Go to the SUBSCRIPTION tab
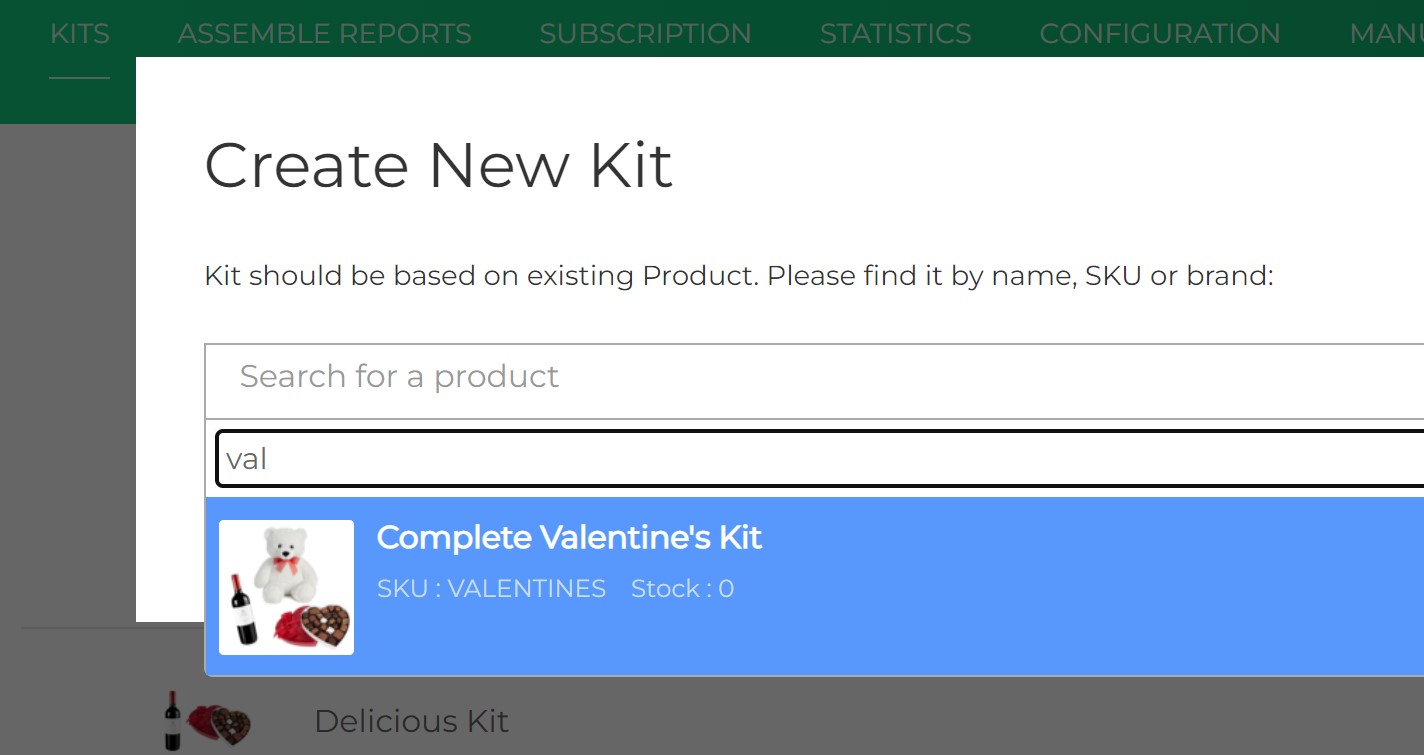This screenshot has height=755, width=1424. 645,34
